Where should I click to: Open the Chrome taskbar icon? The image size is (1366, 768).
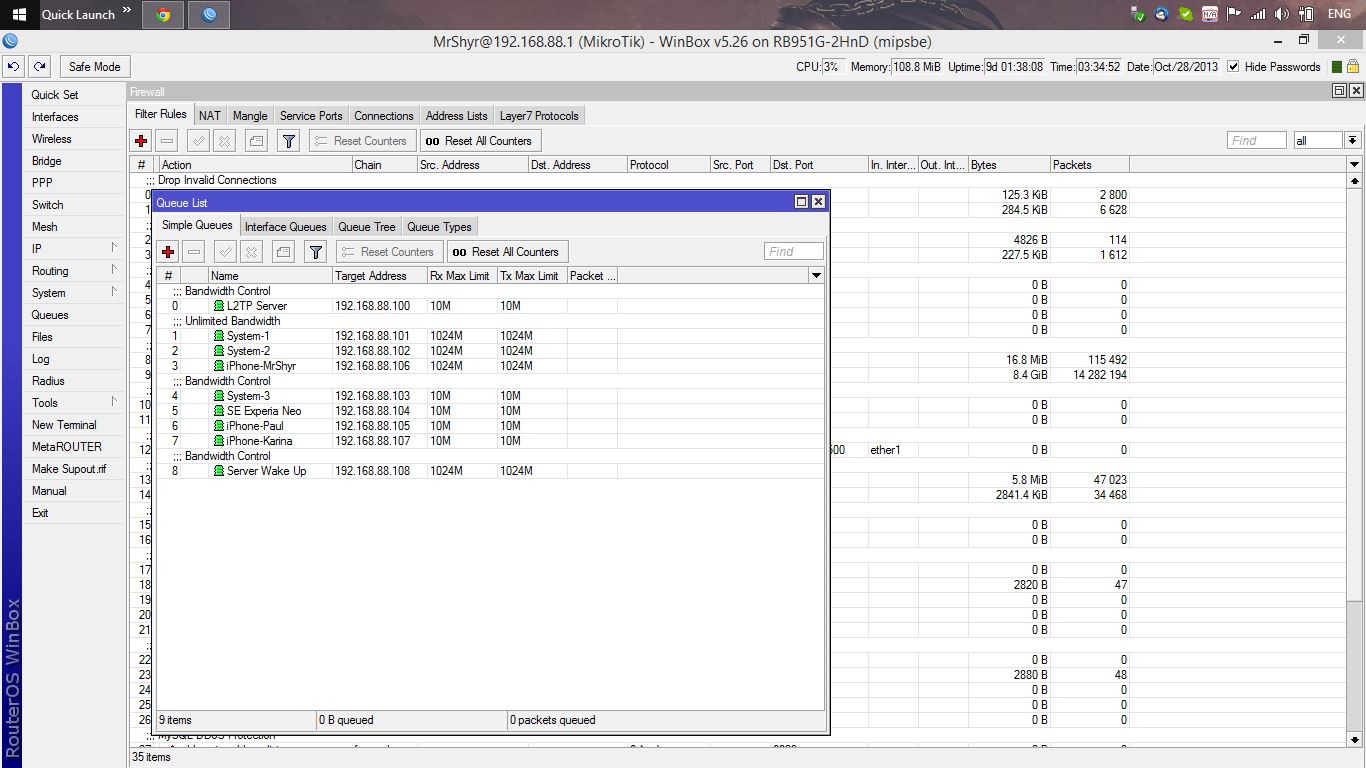[163, 14]
